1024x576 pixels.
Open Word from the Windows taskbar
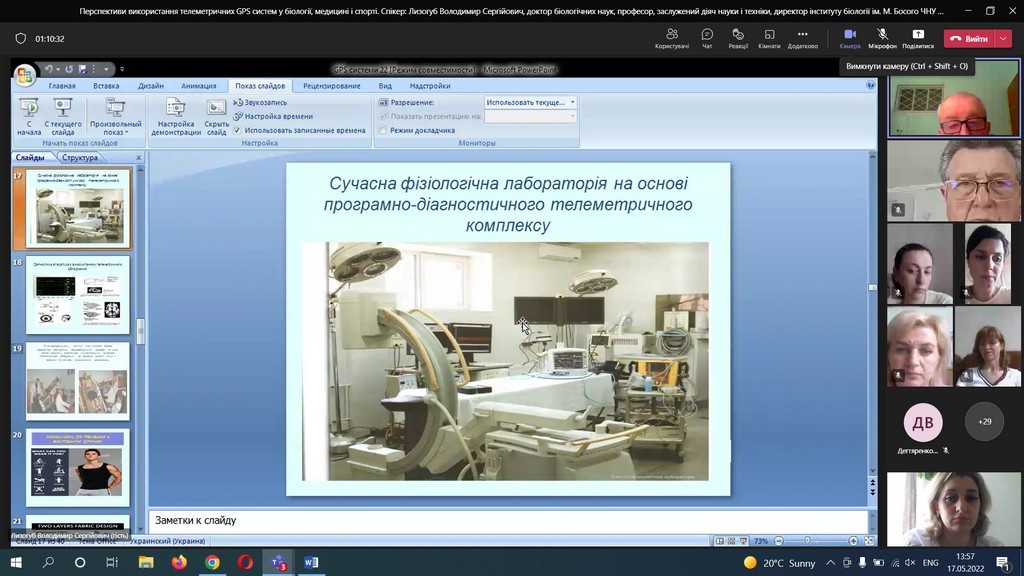coord(309,563)
